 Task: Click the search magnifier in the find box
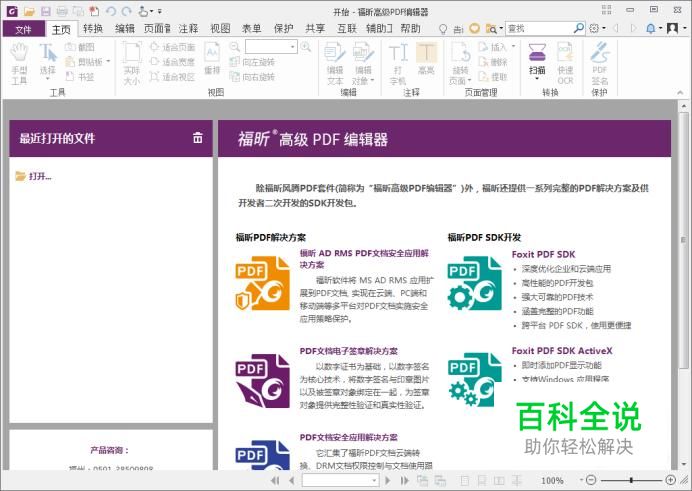(x=579, y=28)
